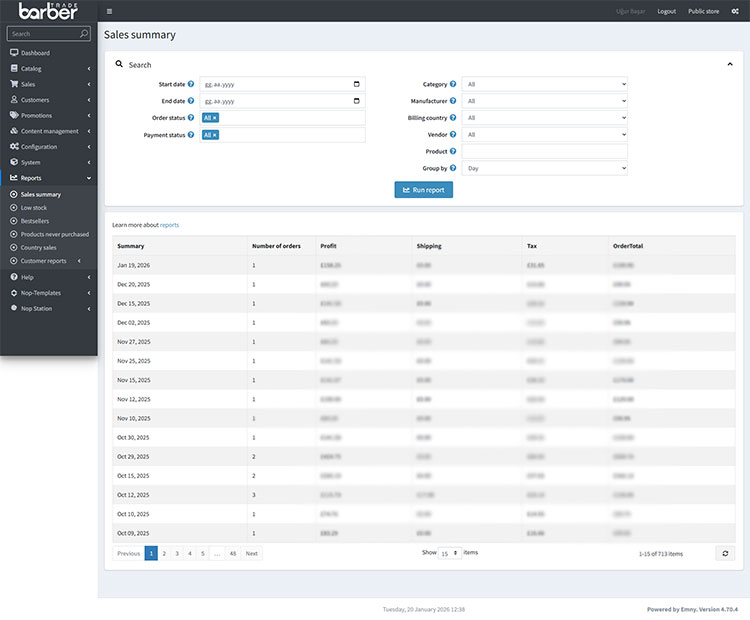Open the reports documentation link
Screen dimensions: 750x620
point(169,225)
